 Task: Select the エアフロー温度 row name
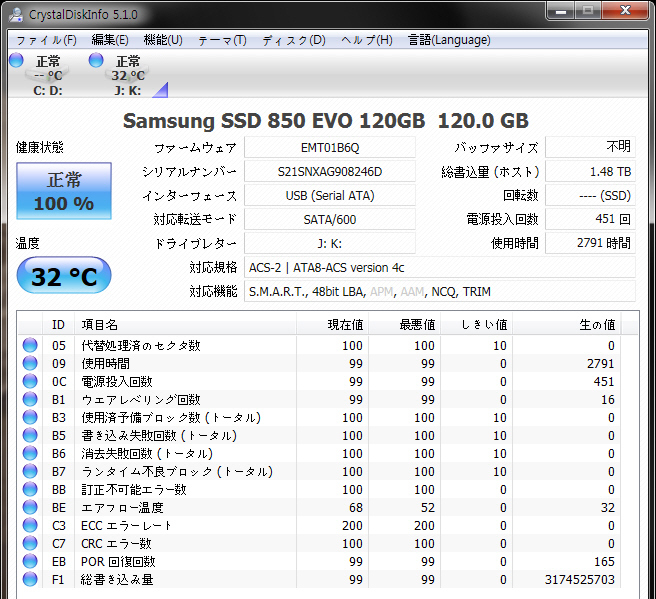pos(122,507)
